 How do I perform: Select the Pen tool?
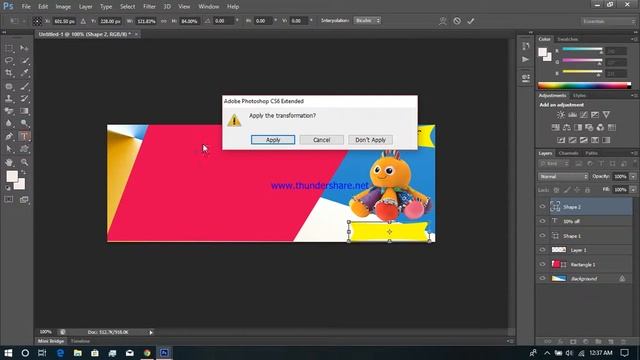(x=9, y=136)
